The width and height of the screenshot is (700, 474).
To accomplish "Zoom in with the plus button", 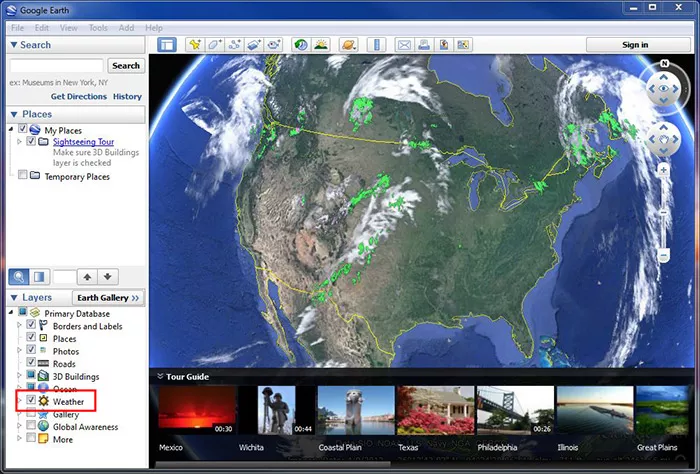I will click(x=663, y=170).
